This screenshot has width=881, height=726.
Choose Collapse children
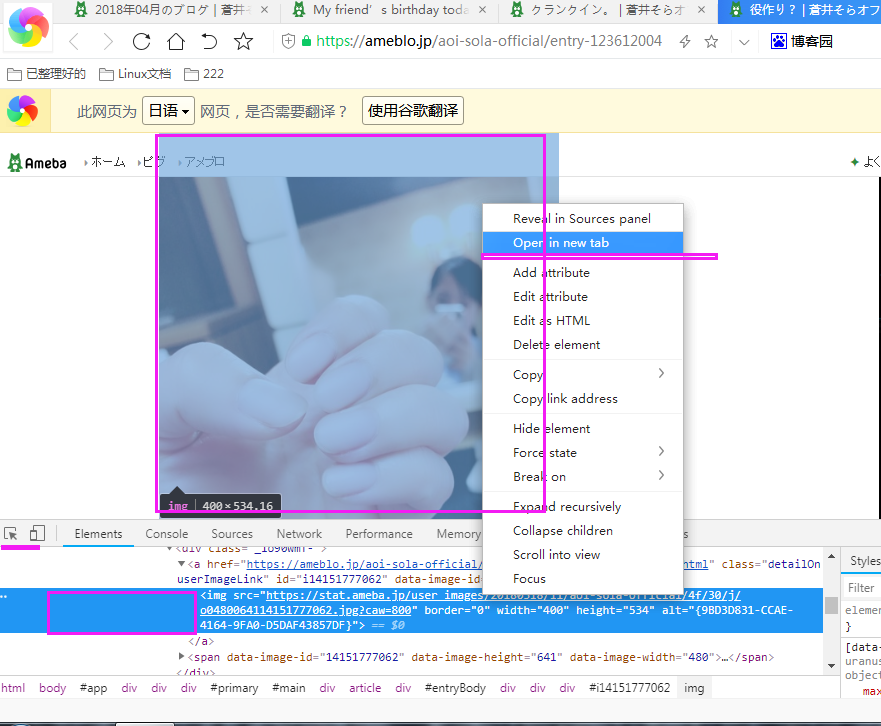pos(582,531)
